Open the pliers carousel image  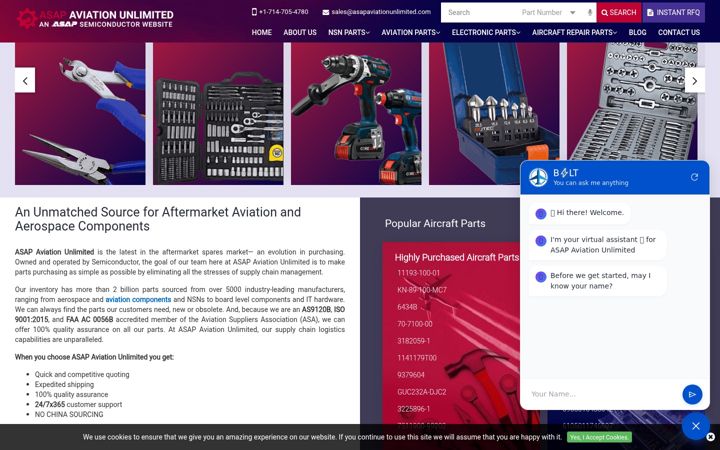[80, 113]
